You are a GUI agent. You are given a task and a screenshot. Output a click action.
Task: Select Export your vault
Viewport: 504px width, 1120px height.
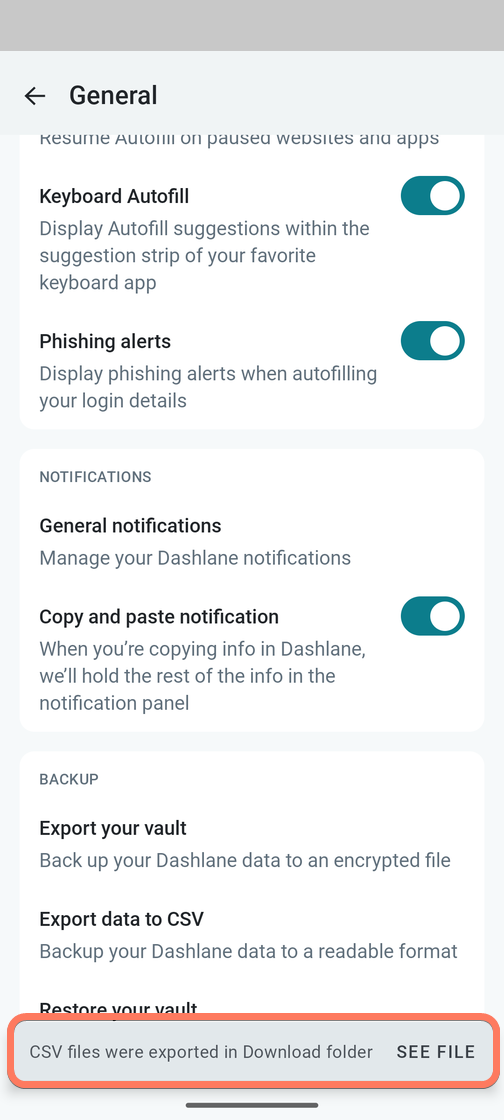click(252, 844)
